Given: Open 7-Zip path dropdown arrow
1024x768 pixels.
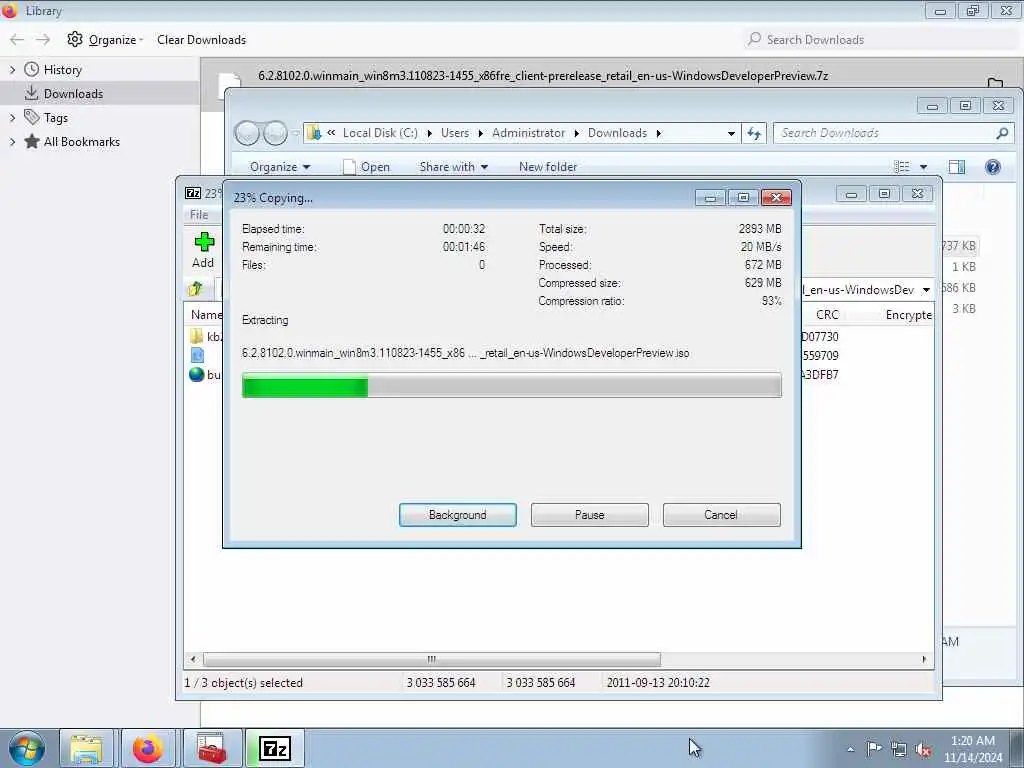Looking at the screenshot, I should click(925, 290).
